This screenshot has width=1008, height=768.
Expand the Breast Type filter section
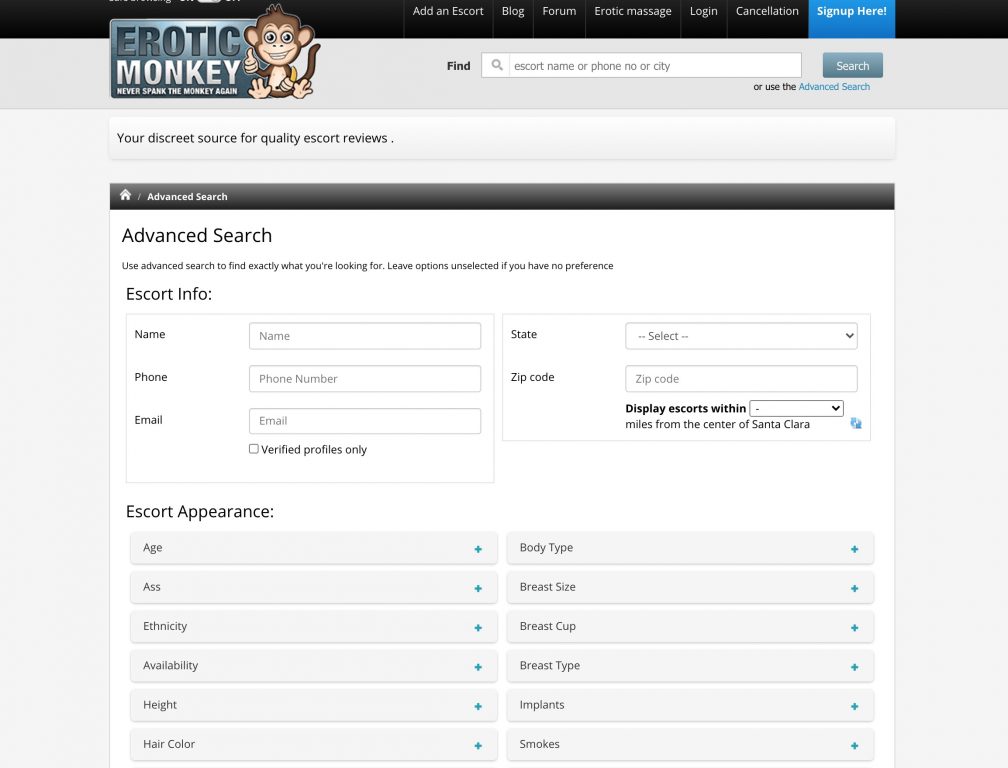[x=690, y=666]
